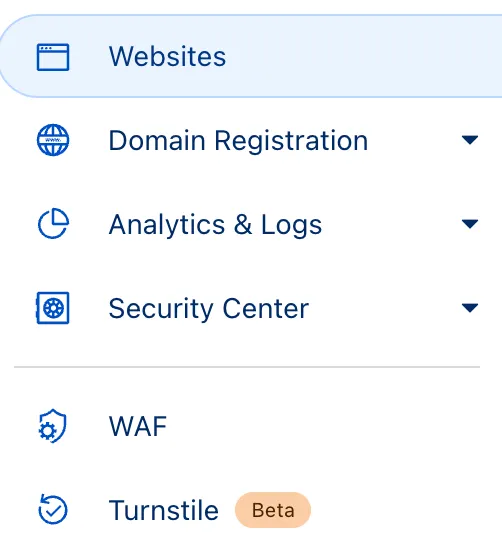This screenshot has height=554, width=502.
Task: Click gap between Security Center text and arrow
Action: pyautogui.click(x=385, y=308)
